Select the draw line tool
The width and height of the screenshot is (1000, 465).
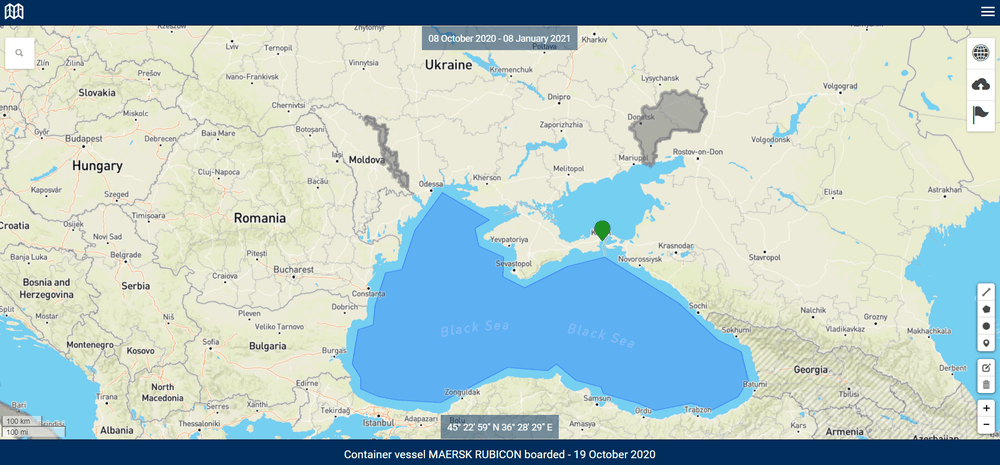tap(987, 292)
